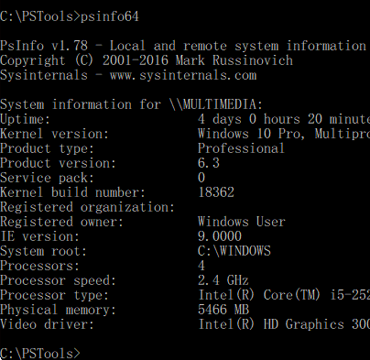370x360 pixels.
Task: Click the Registered organization label
Action: [87, 207]
